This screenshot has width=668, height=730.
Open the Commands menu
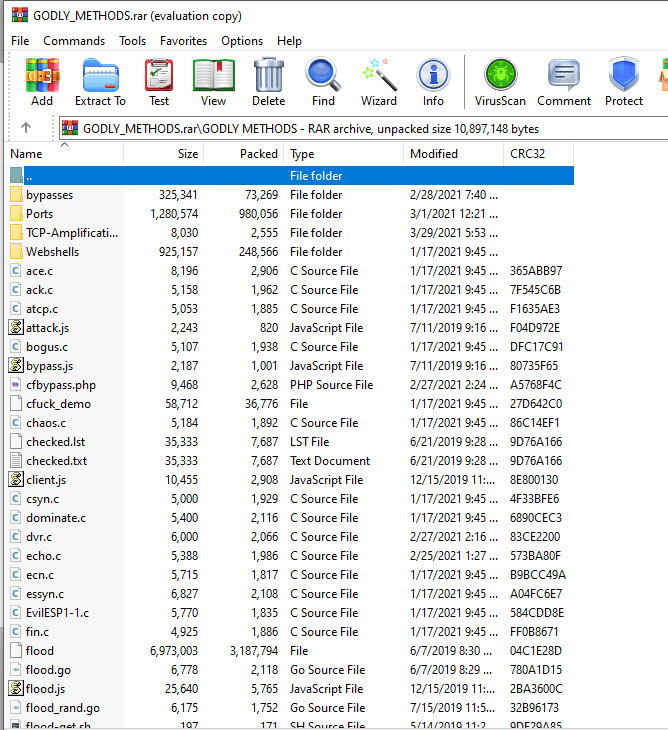[x=74, y=41]
